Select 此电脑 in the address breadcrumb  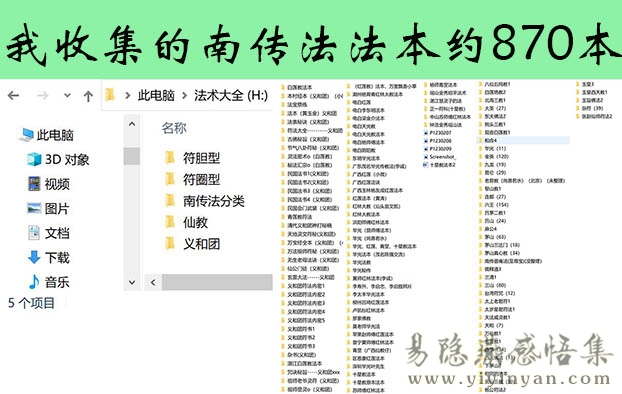click(156, 96)
